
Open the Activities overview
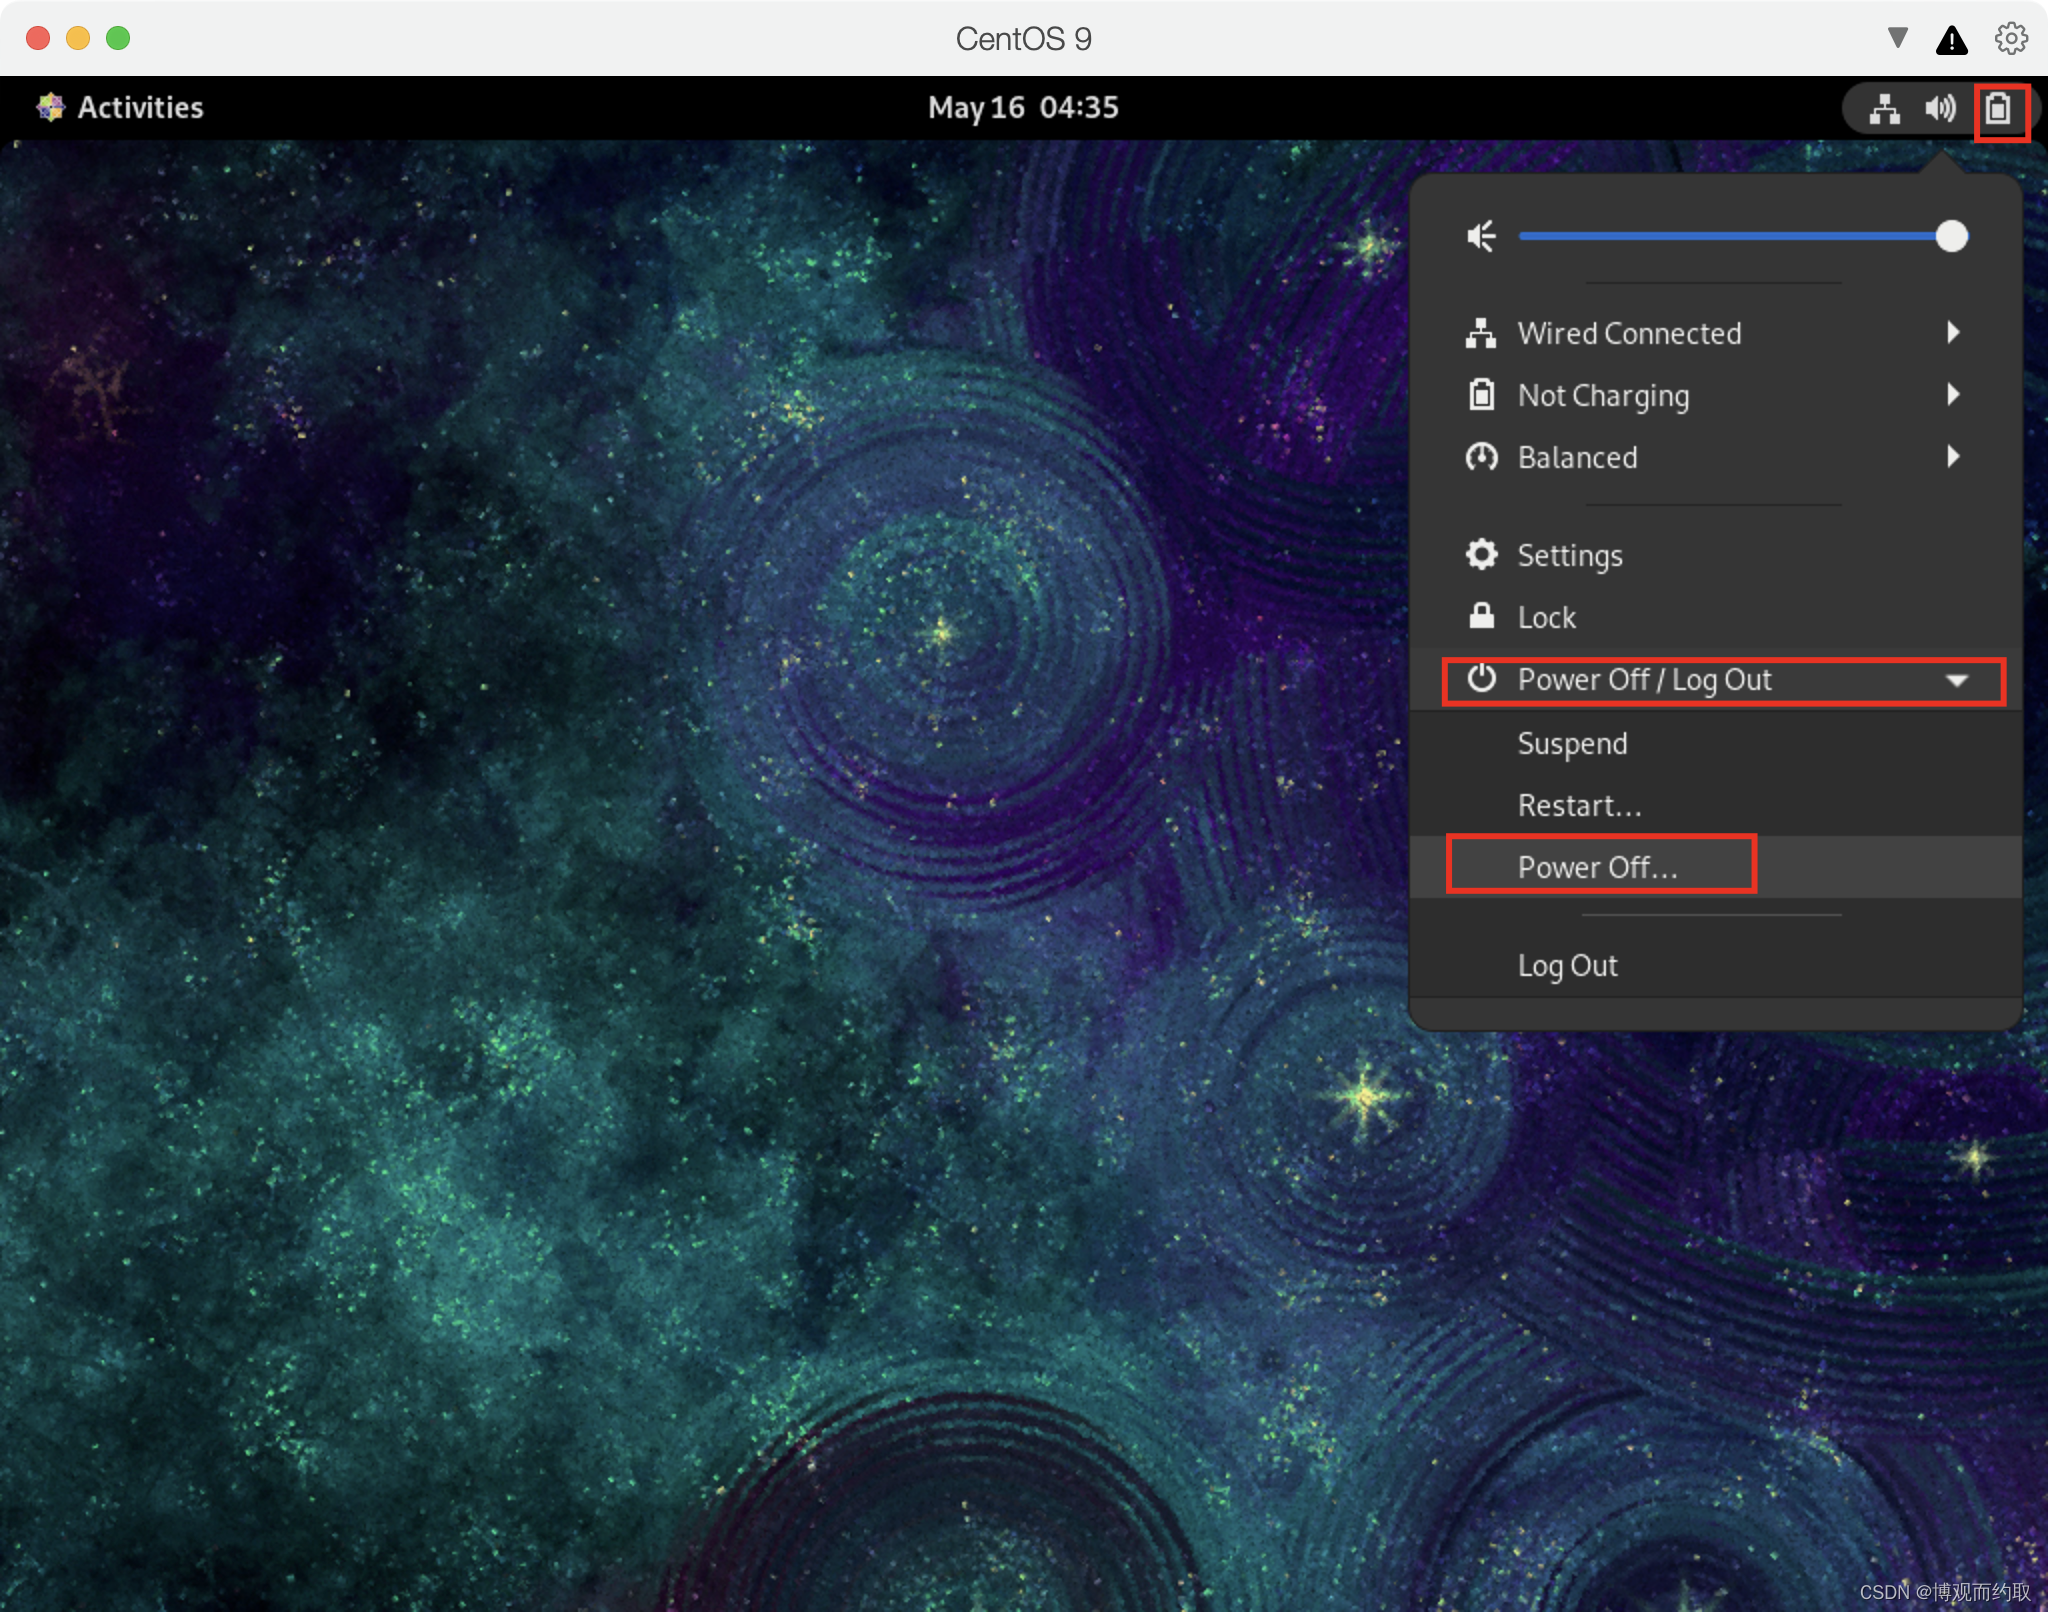pos(140,107)
